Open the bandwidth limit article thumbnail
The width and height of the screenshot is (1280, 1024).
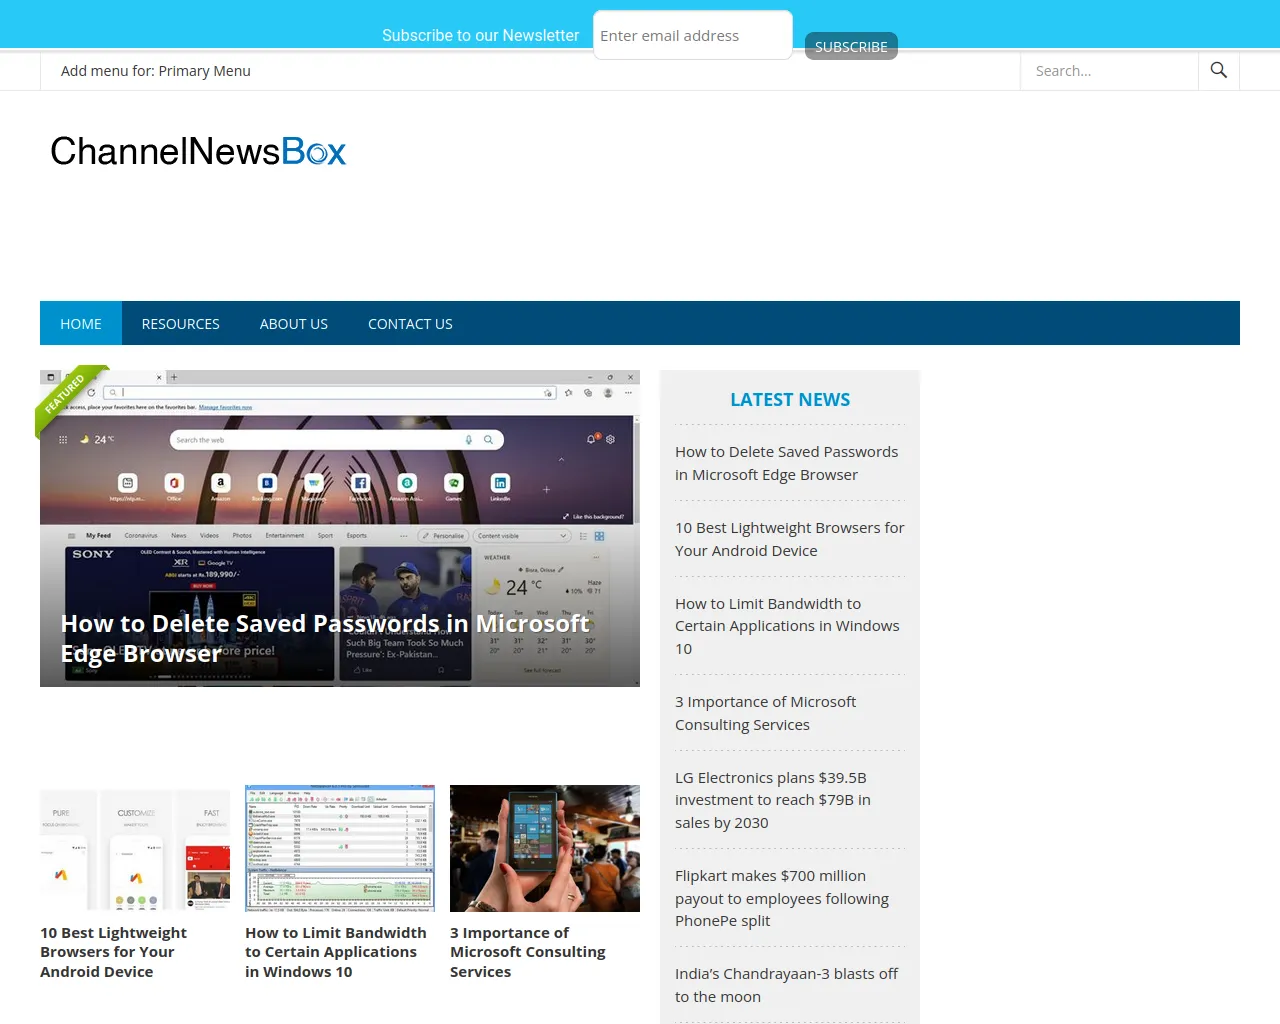340,848
